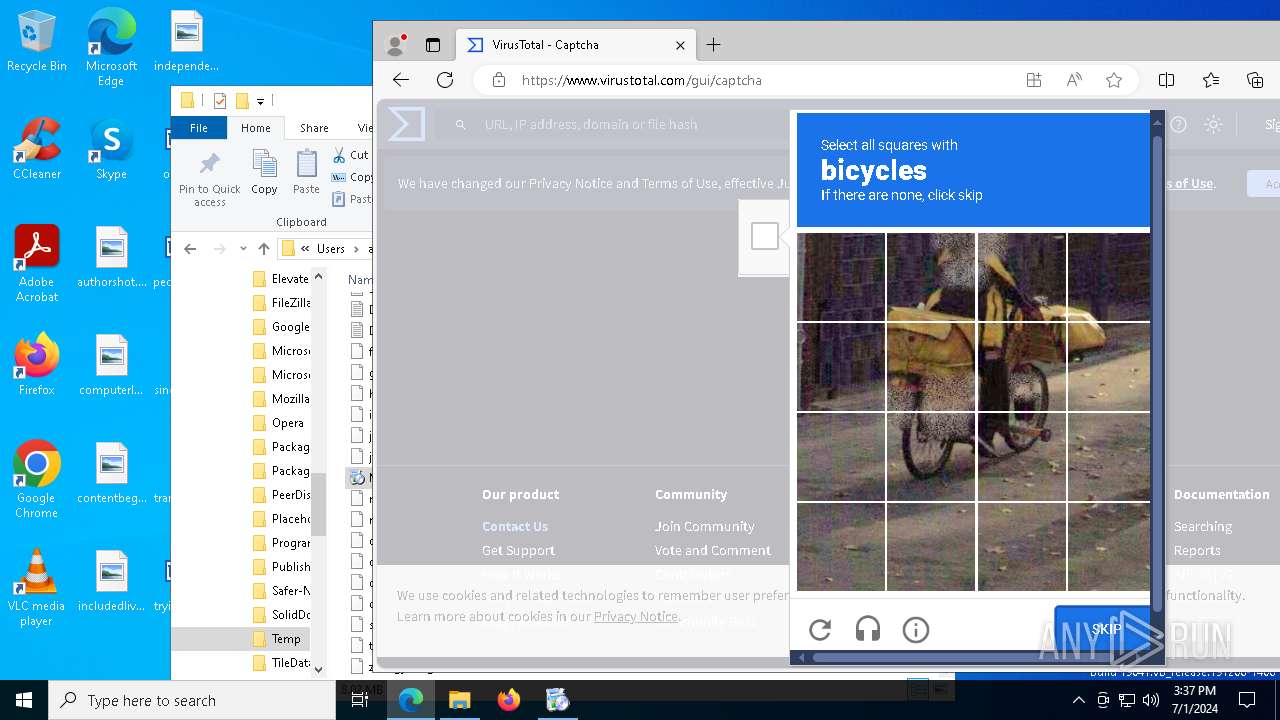Open Edge Collections icon
The image size is (1280, 720).
click(1255, 80)
